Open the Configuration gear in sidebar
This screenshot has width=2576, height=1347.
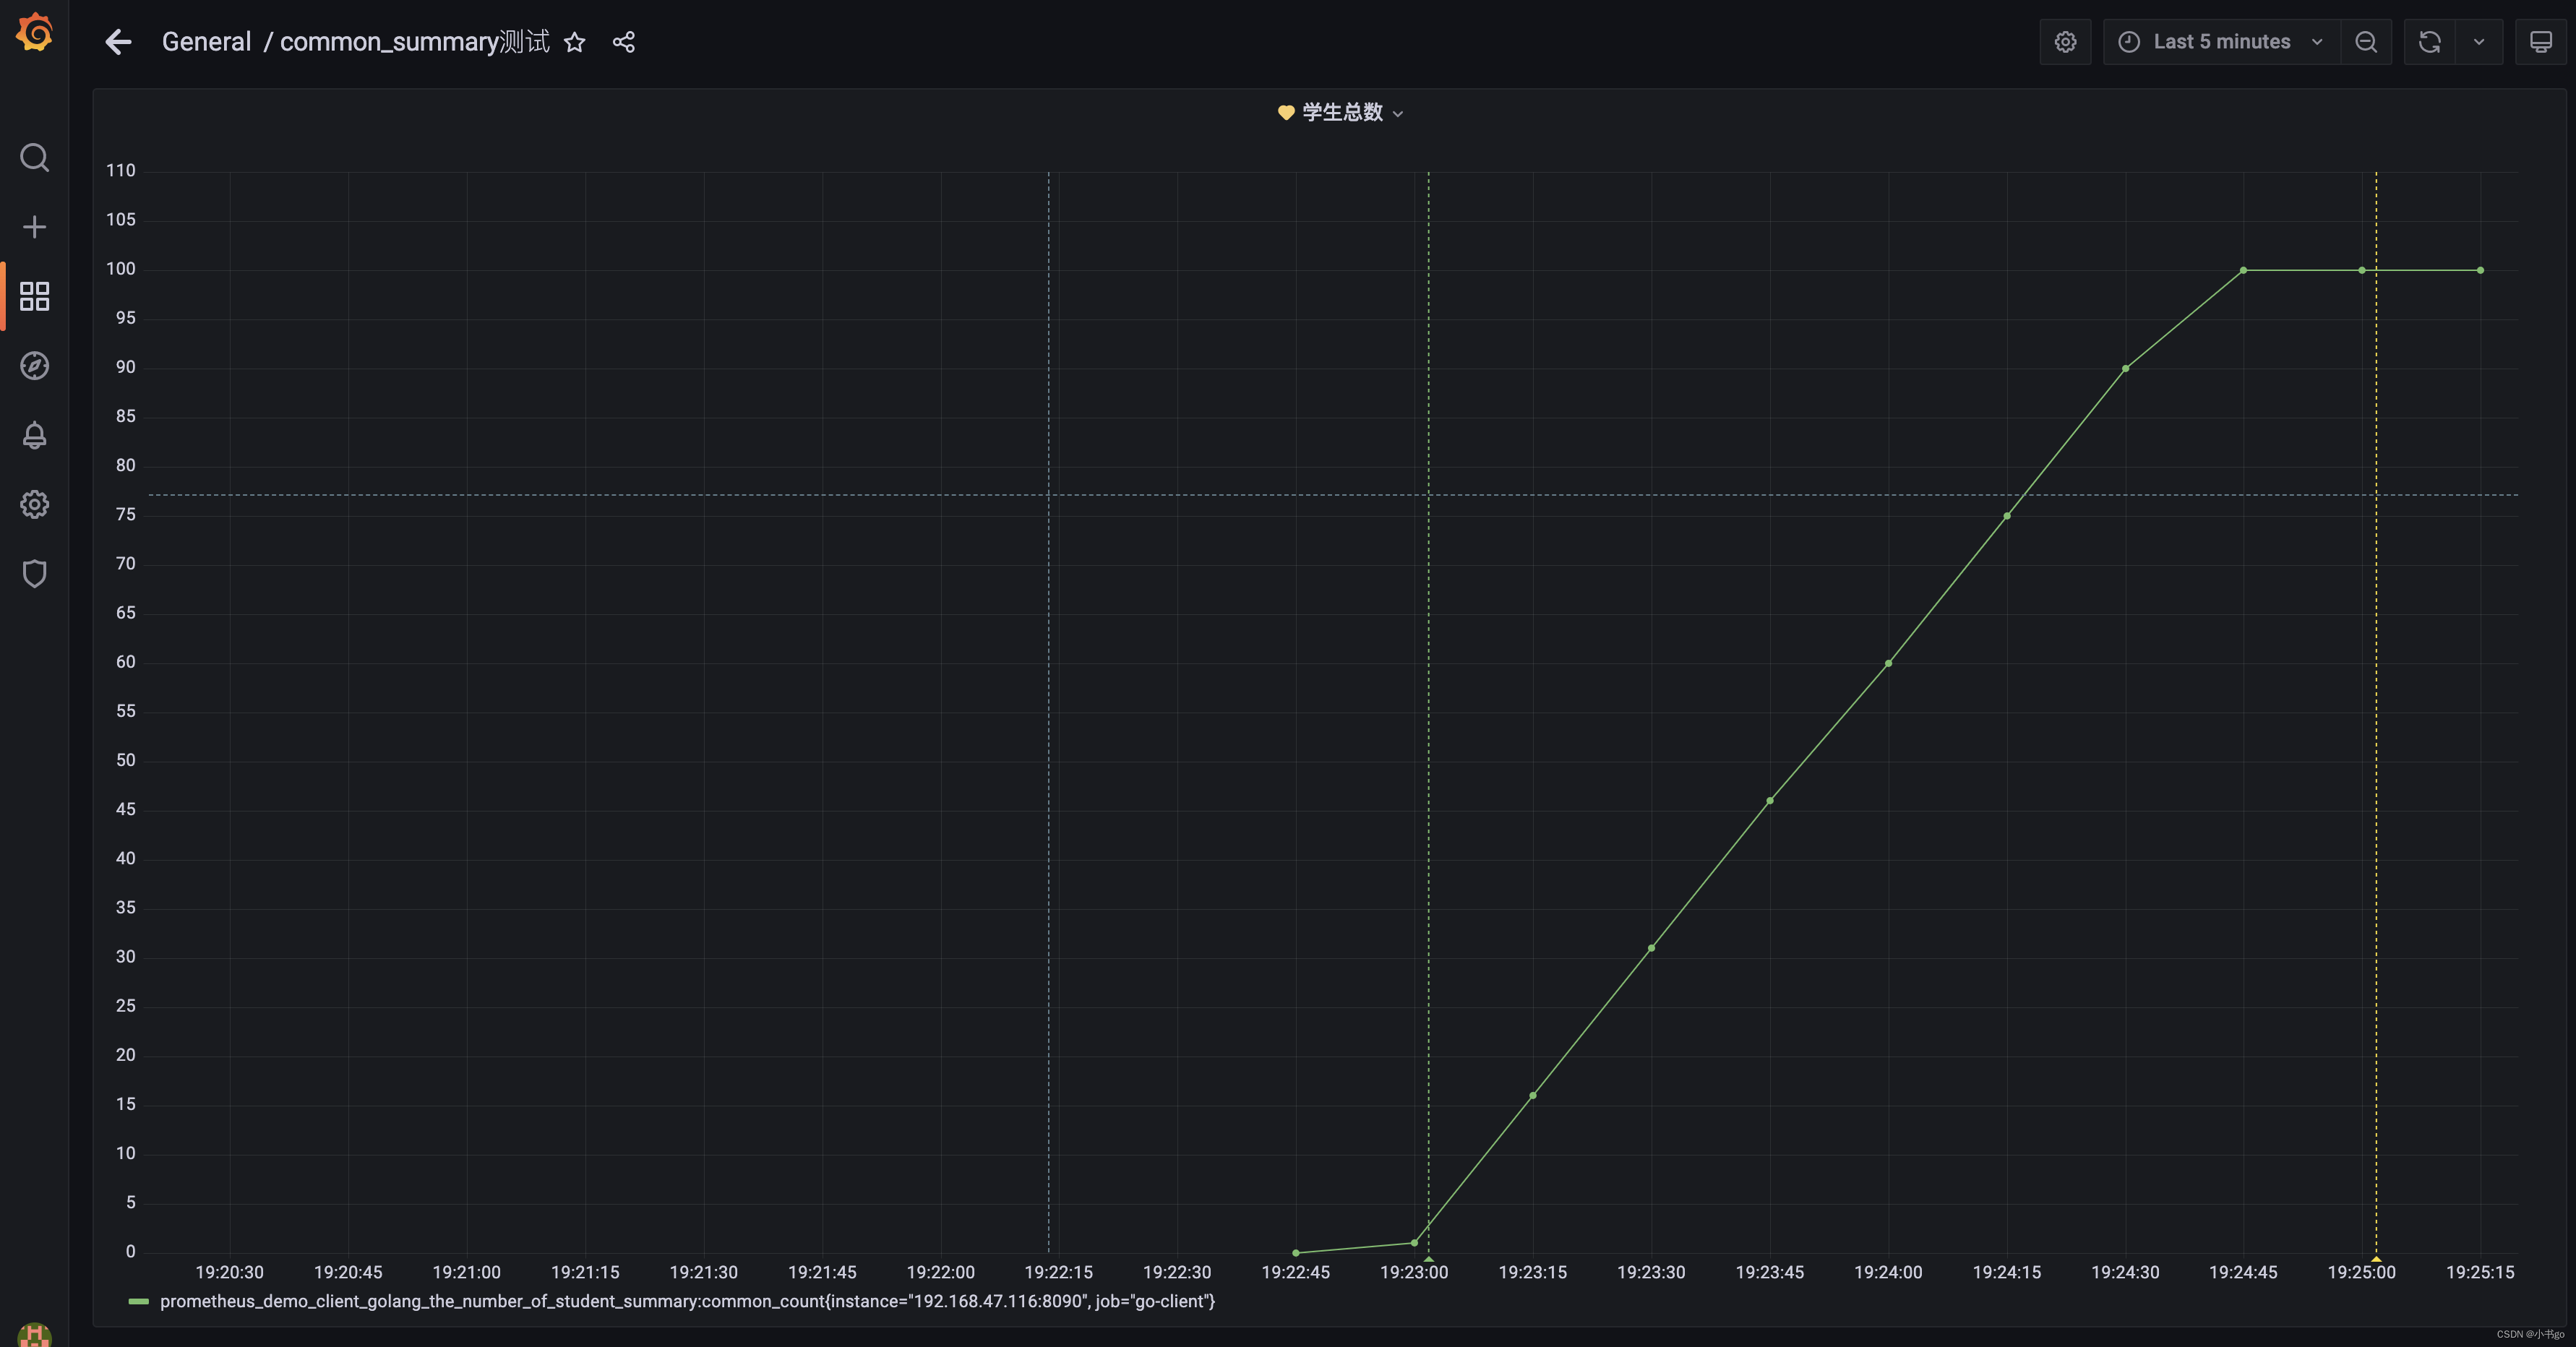(35, 504)
